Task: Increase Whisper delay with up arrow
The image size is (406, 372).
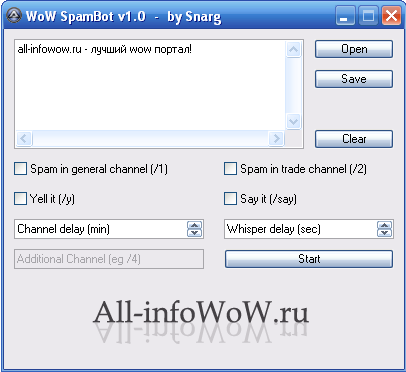Action: tap(384, 225)
